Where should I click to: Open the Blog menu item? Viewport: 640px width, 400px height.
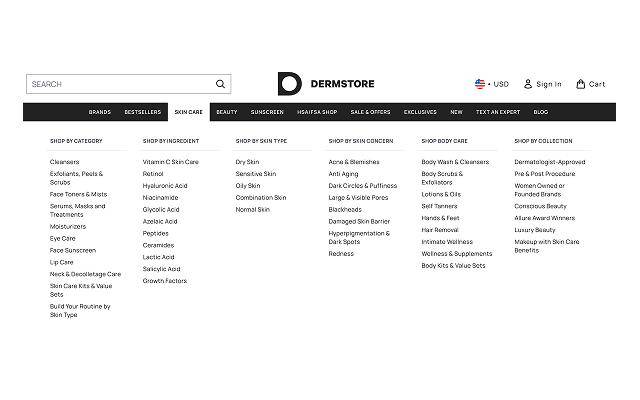coord(541,112)
